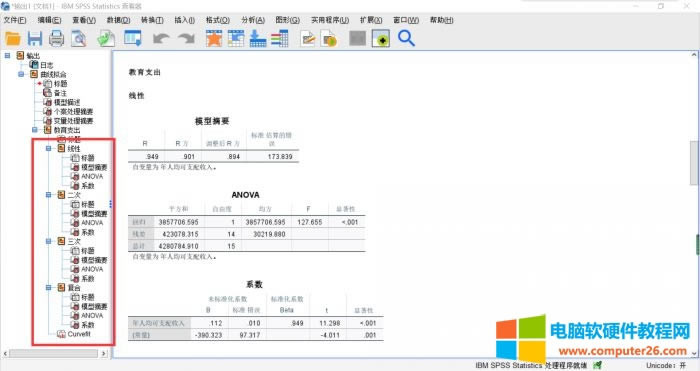Viewport: 700px width, 371px height.
Task: Collapse the 二次 tree node
Action: coord(49,195)
